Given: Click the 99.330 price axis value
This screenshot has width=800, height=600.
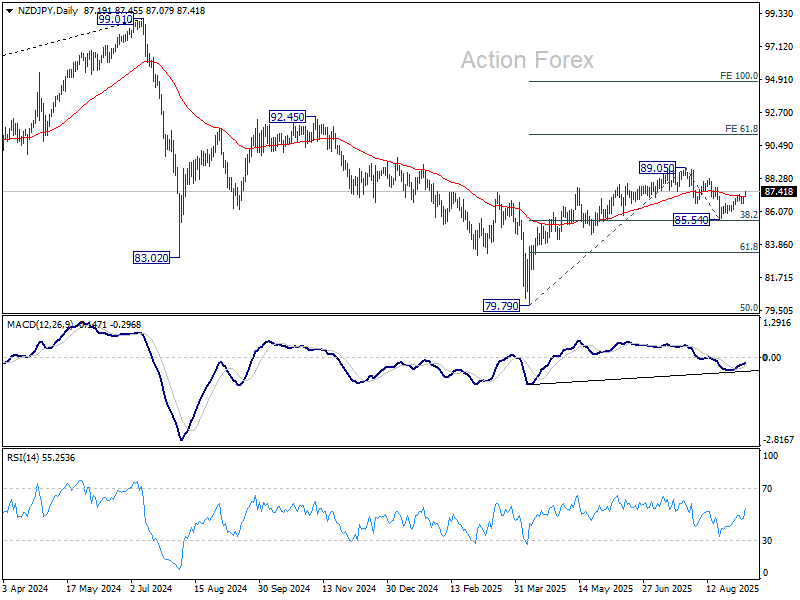Looking at the screenshot, I should click(x=779, y=14).
